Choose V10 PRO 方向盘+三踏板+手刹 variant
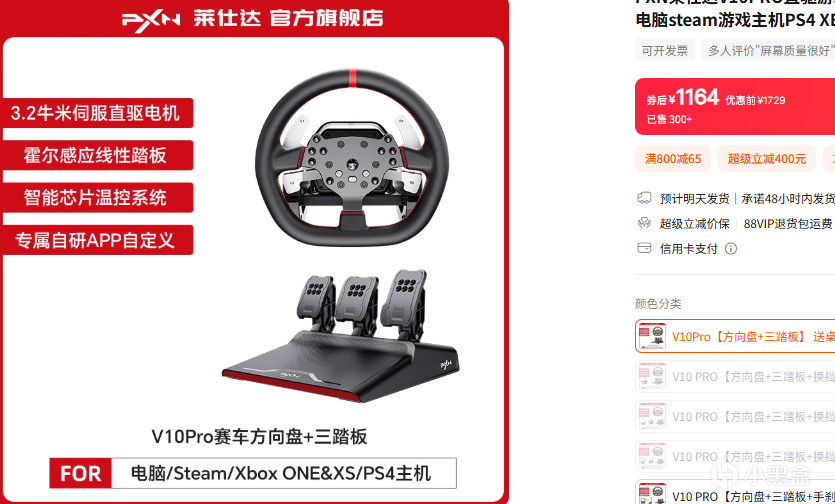 (x=735, y=493)
